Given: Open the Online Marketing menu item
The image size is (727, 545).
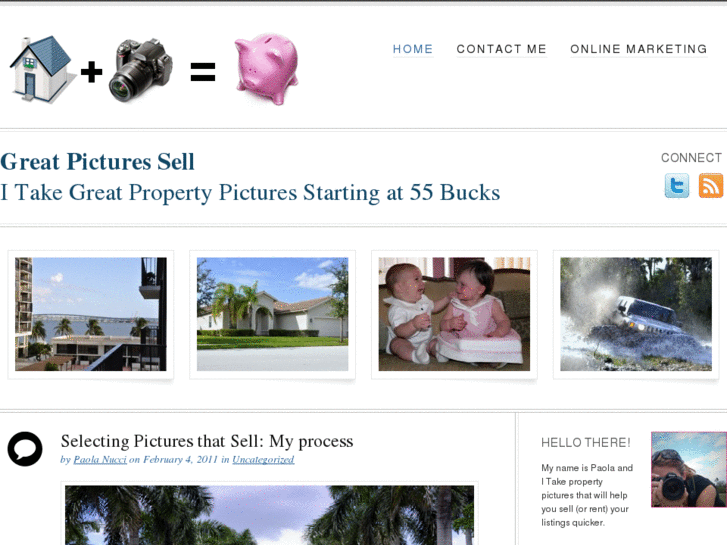Looking at the screenshot, I should point(638,49).
